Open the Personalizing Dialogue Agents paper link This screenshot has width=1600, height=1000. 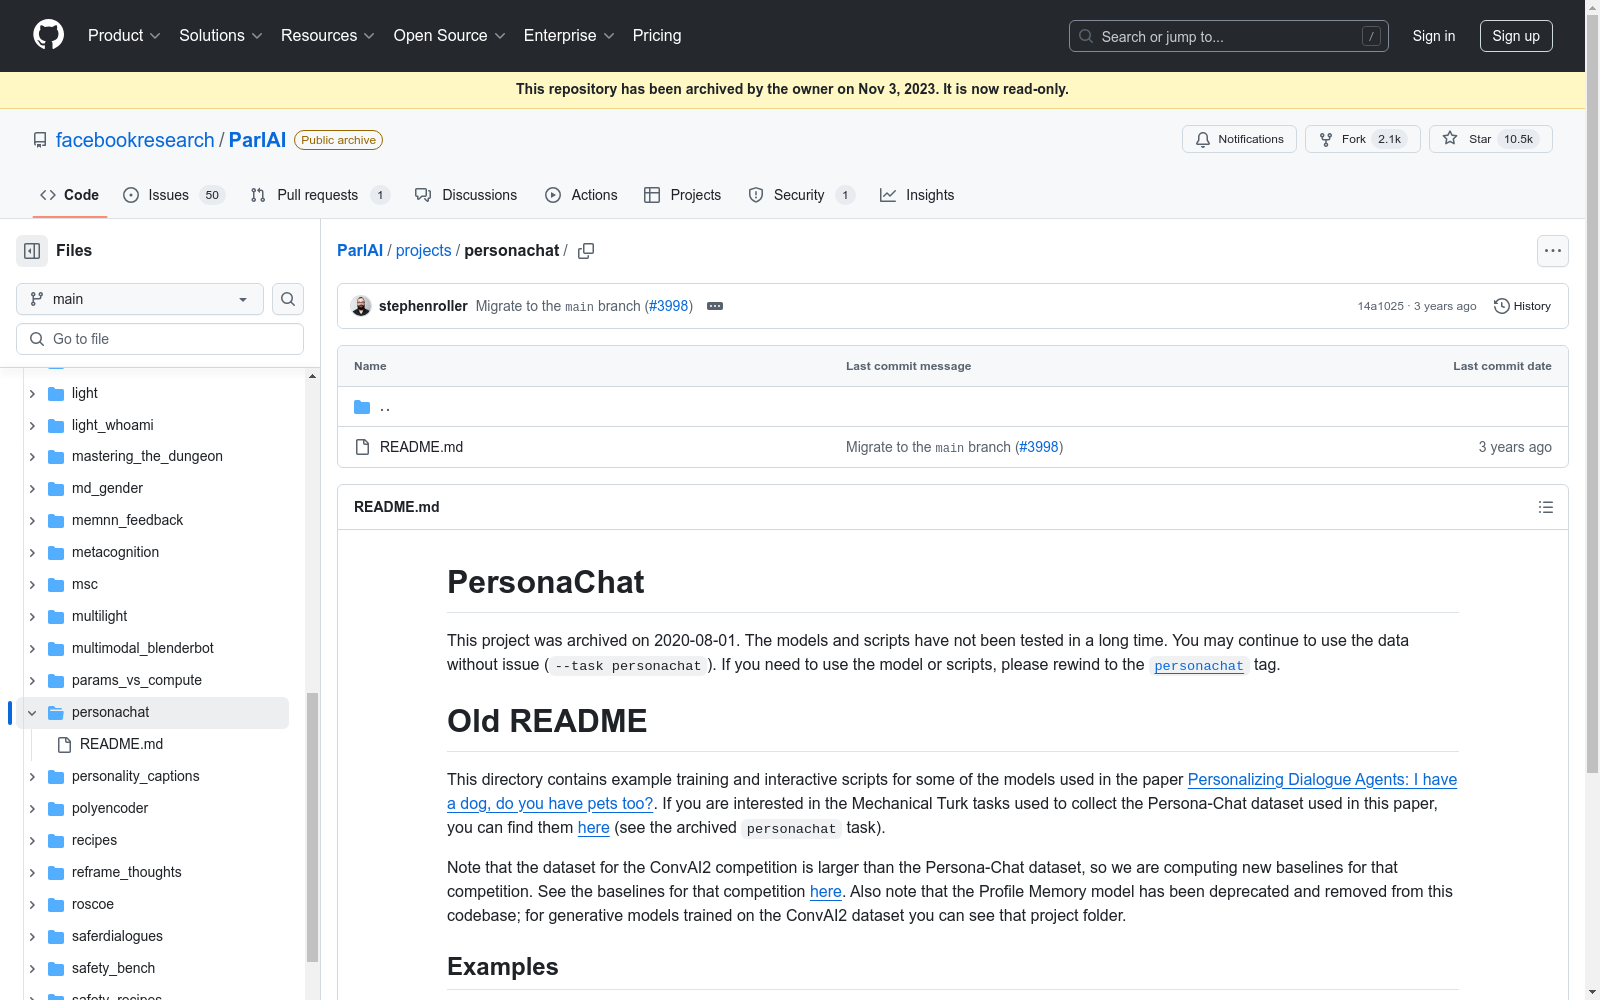(952, 791)
